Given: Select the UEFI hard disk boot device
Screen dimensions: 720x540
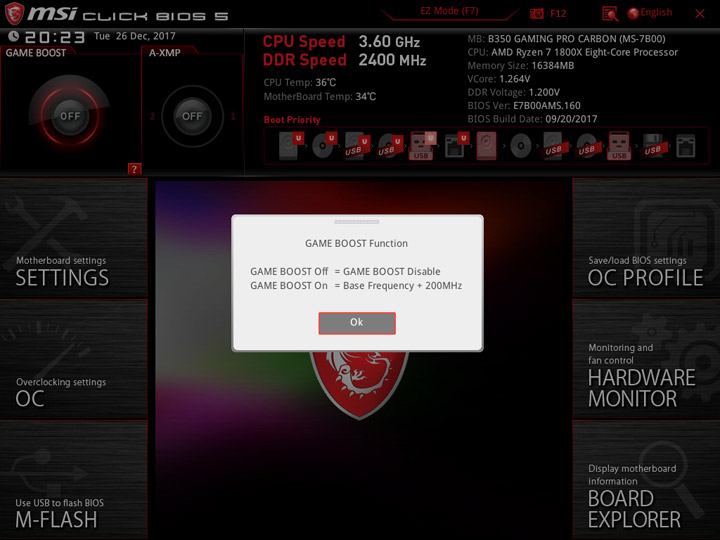Looking at the screenshot, I should 291,146.
